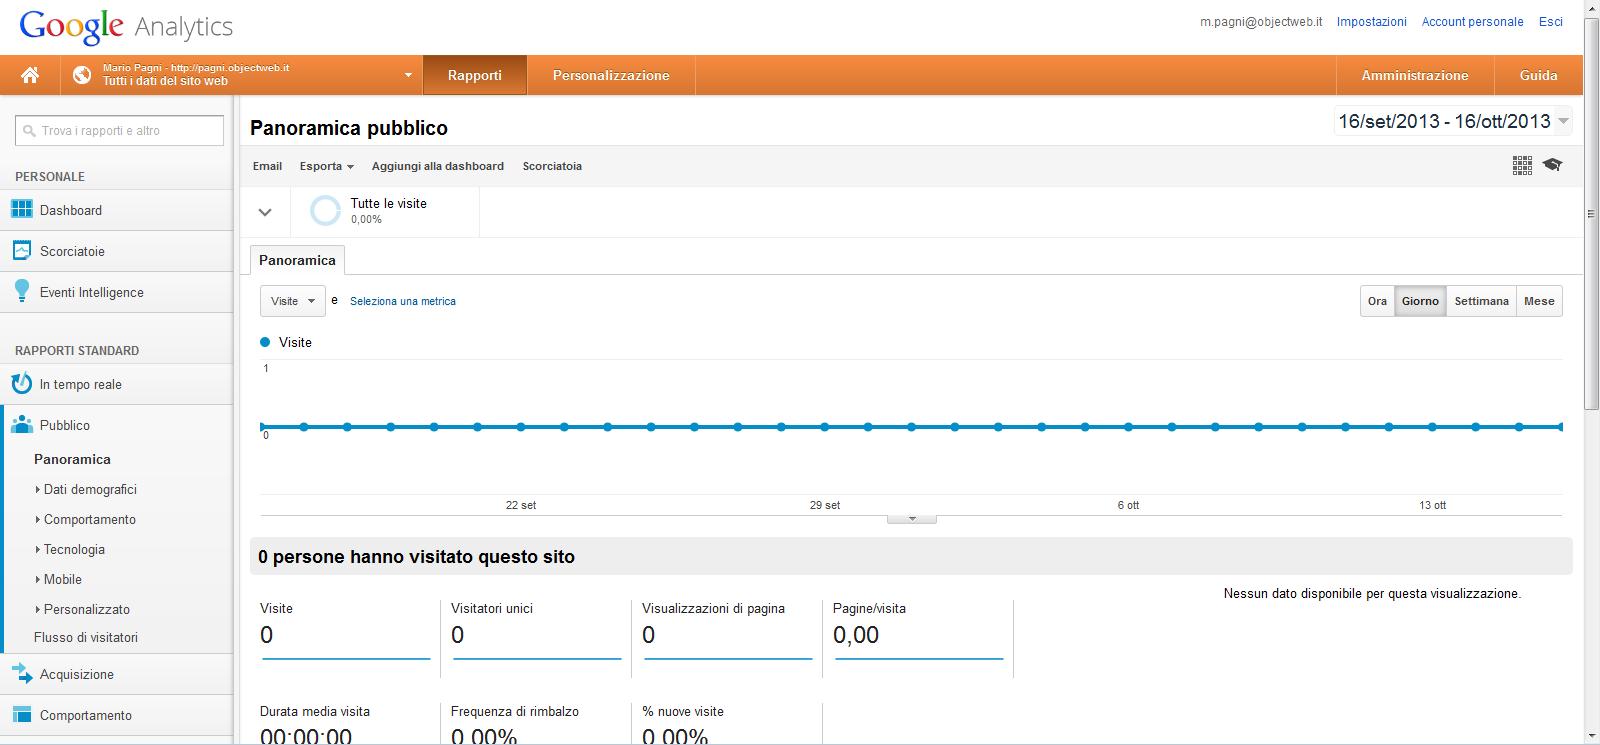Open the Personalizzazione tab
Screen dimensions: 1600x745
pyautogui.click(x=611, y=75)
